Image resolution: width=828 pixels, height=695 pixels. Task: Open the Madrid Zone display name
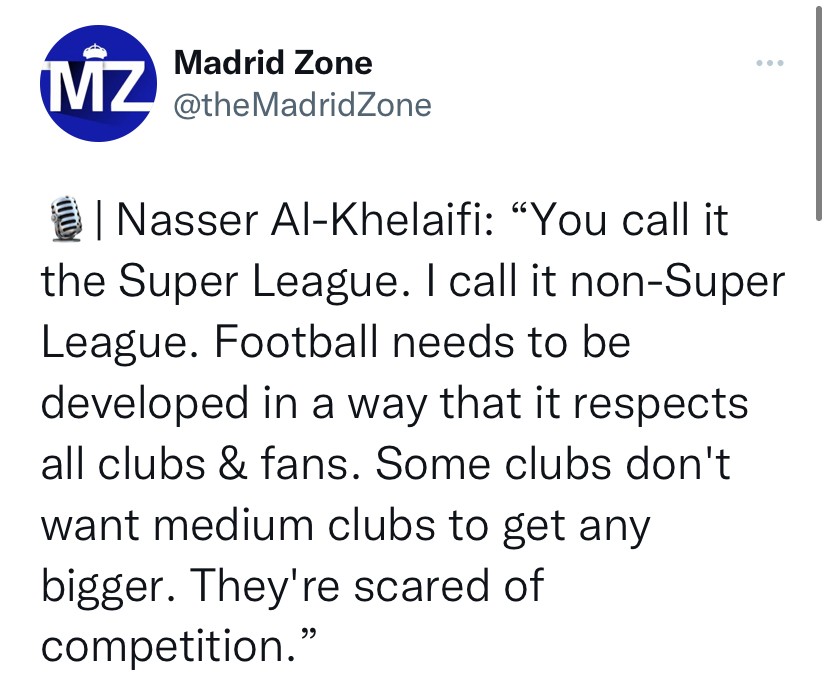point(273,62)
